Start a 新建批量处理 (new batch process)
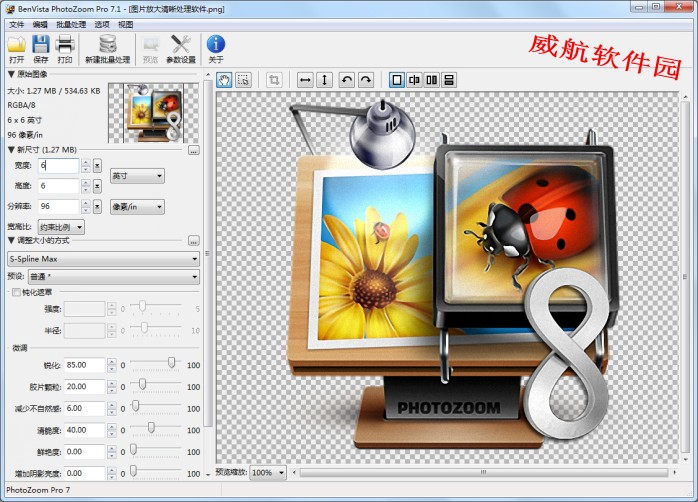This screenshot has height=502, width=698. (108, 49)
